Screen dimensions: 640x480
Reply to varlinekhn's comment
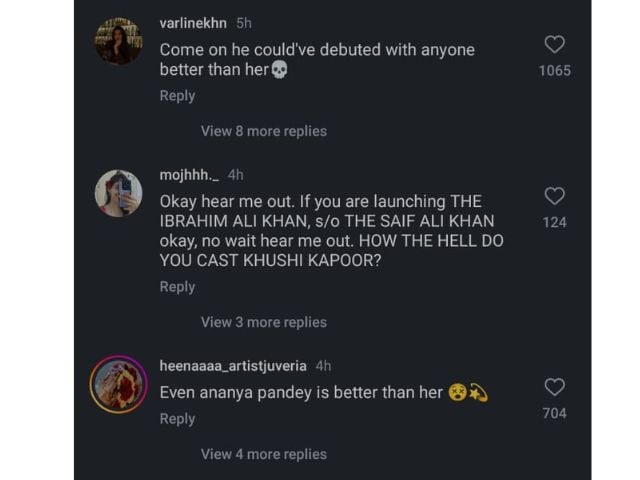177,96
